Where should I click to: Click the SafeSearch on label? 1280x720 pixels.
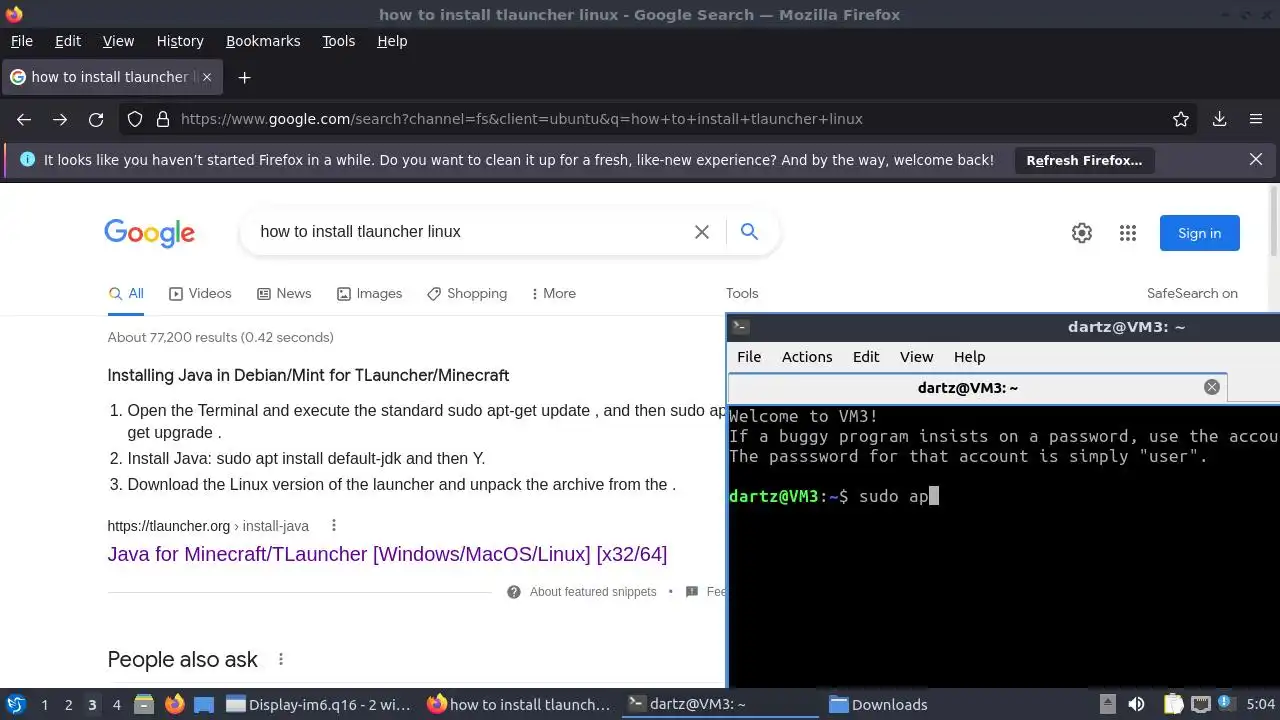click(x=1192, y=294)
